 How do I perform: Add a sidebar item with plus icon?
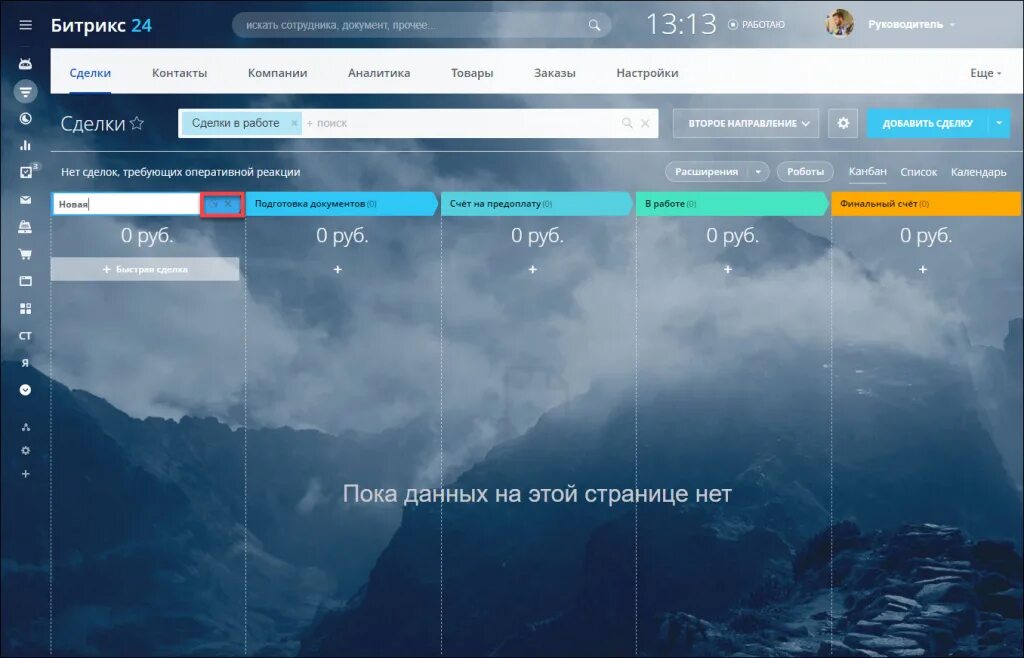point(25,474)
